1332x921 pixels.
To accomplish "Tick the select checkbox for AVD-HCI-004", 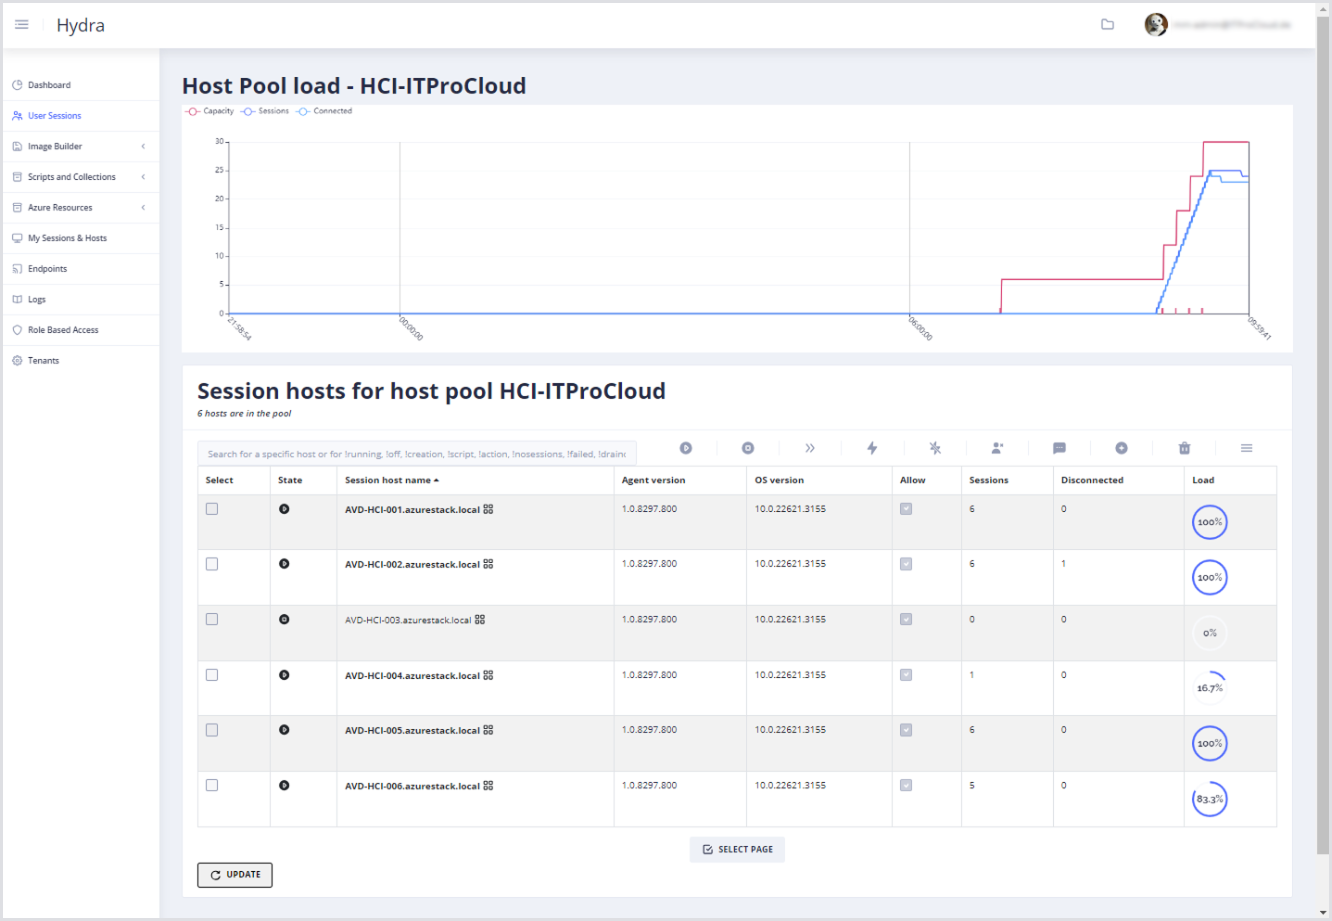I will pyautogui.click(x=212, y=675).
